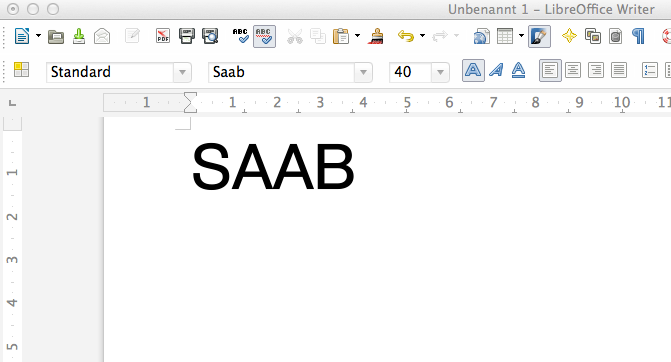Activate the Clone Formatting paintbrush
Image resolution: width=671 pixels, height=362 pixels.
point(375,36)
